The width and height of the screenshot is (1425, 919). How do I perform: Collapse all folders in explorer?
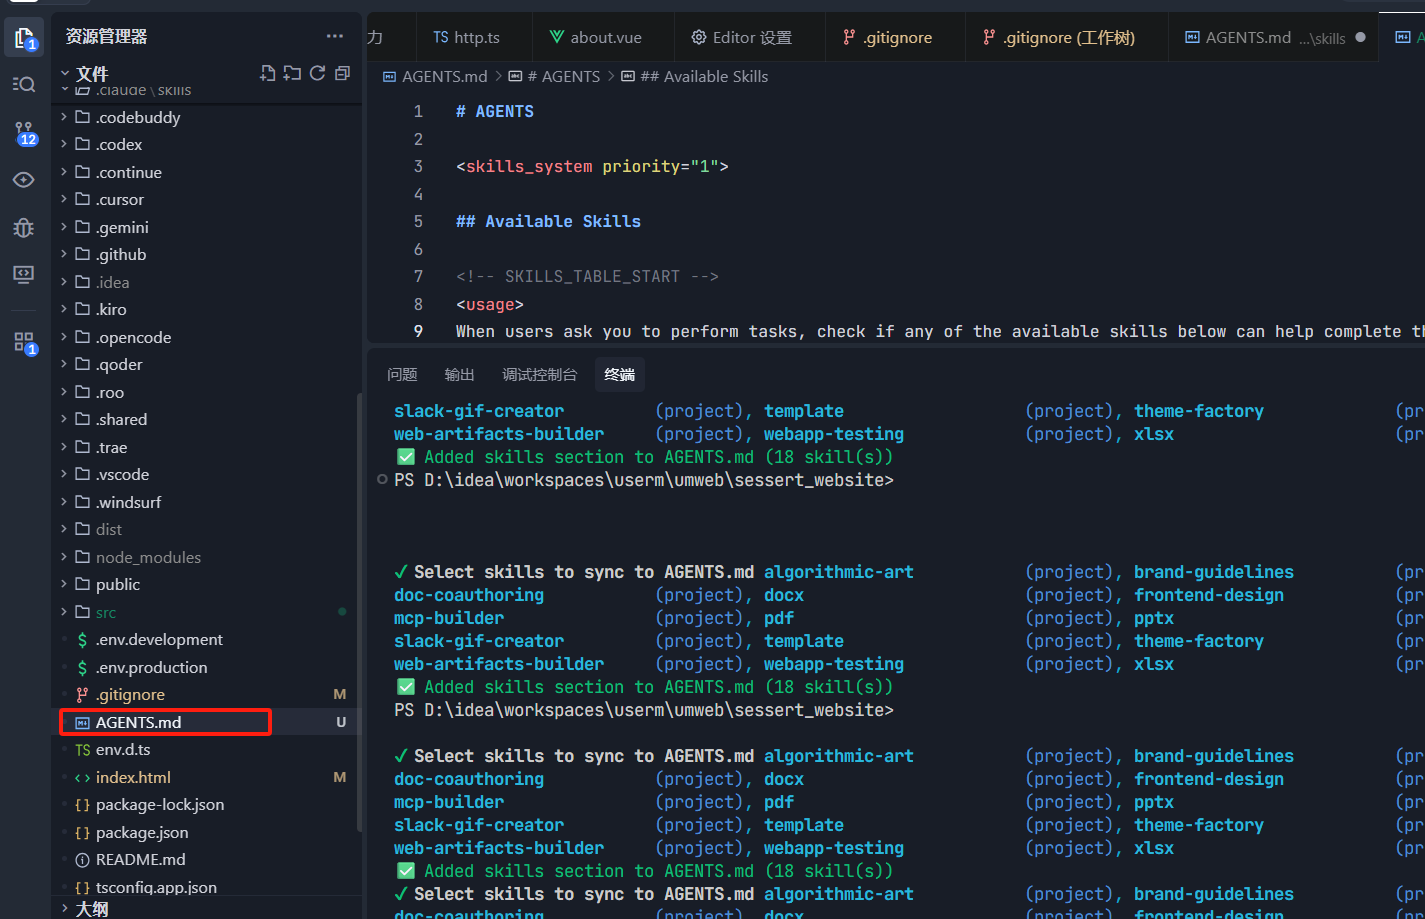342,73
